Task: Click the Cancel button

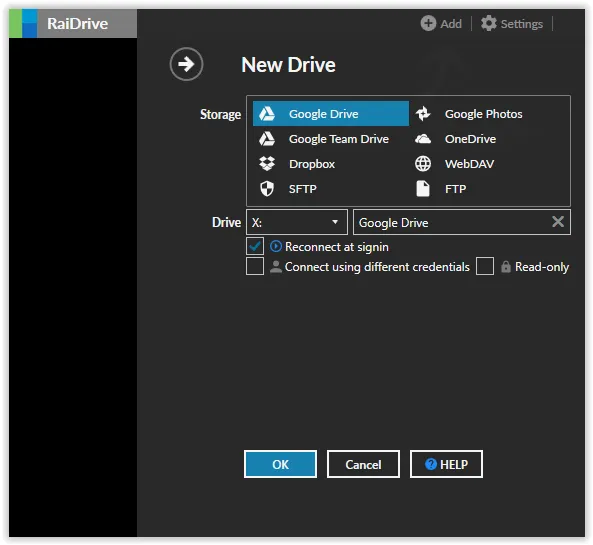Action: pyautogui.click(x=363, y=464)
